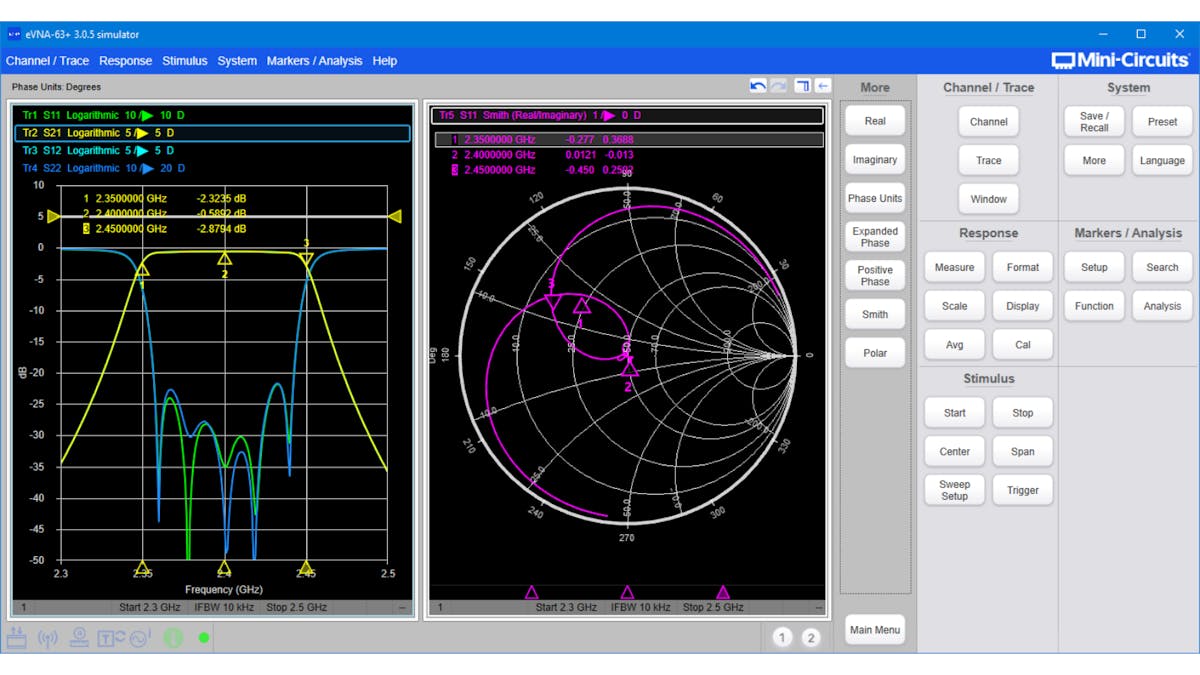Image resolution: width=1200 pixels, height=675 pixels.
Task: Open the Format options under Response
Action: click(x=1022, y=267)
